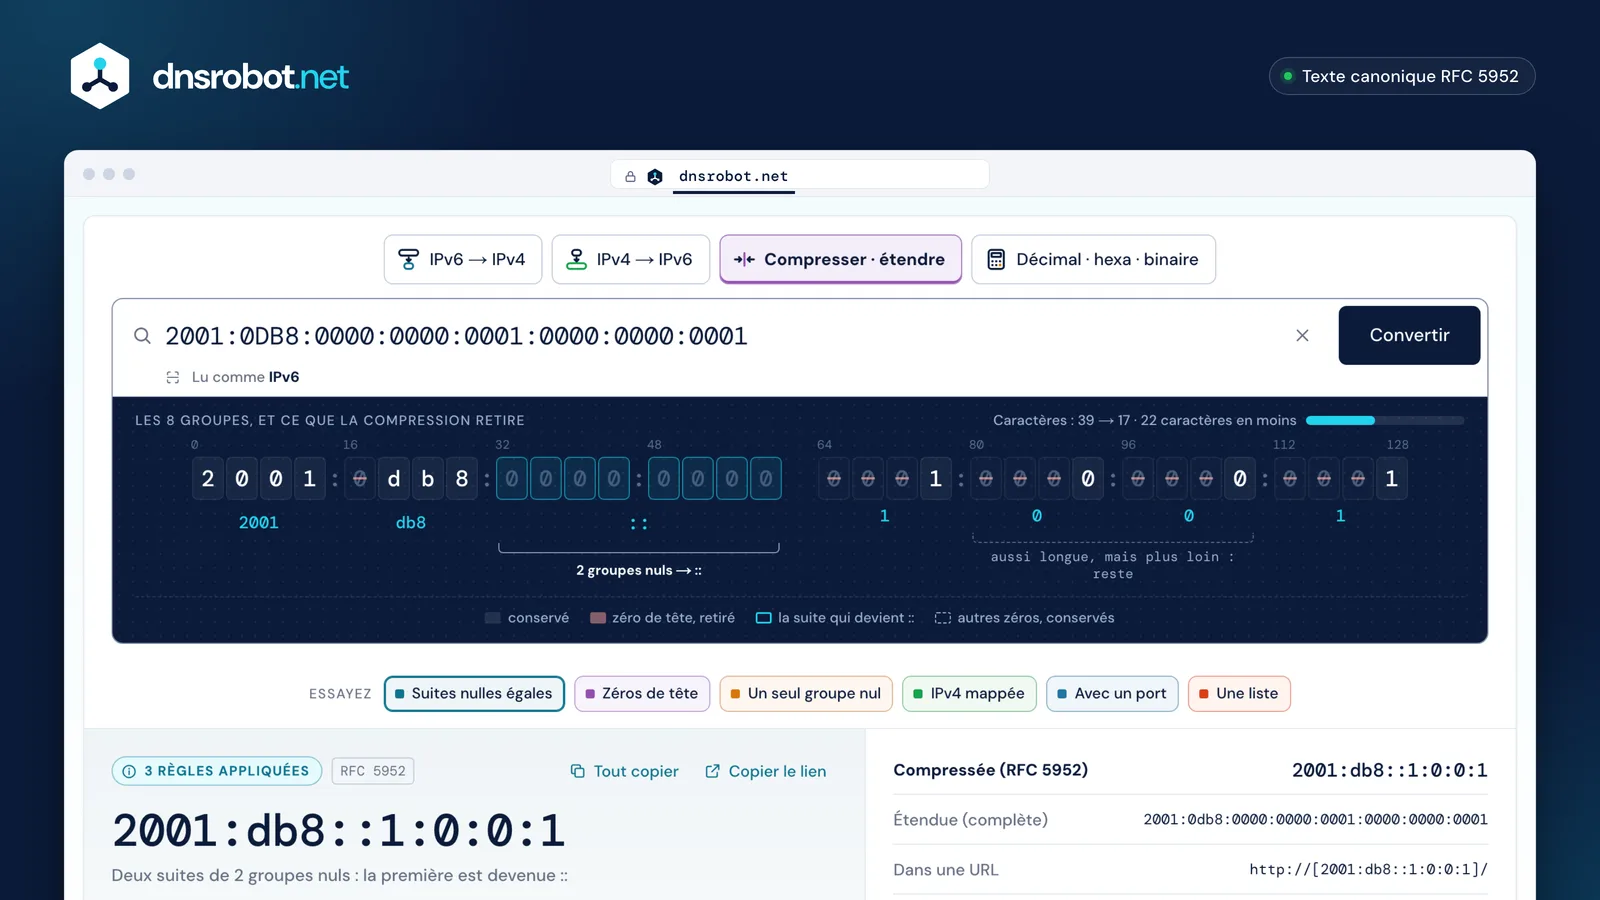Screen dimensions: 1600x900
Task: Click the dnsrobot favicon in the address bar
Action: coord(655,177)
